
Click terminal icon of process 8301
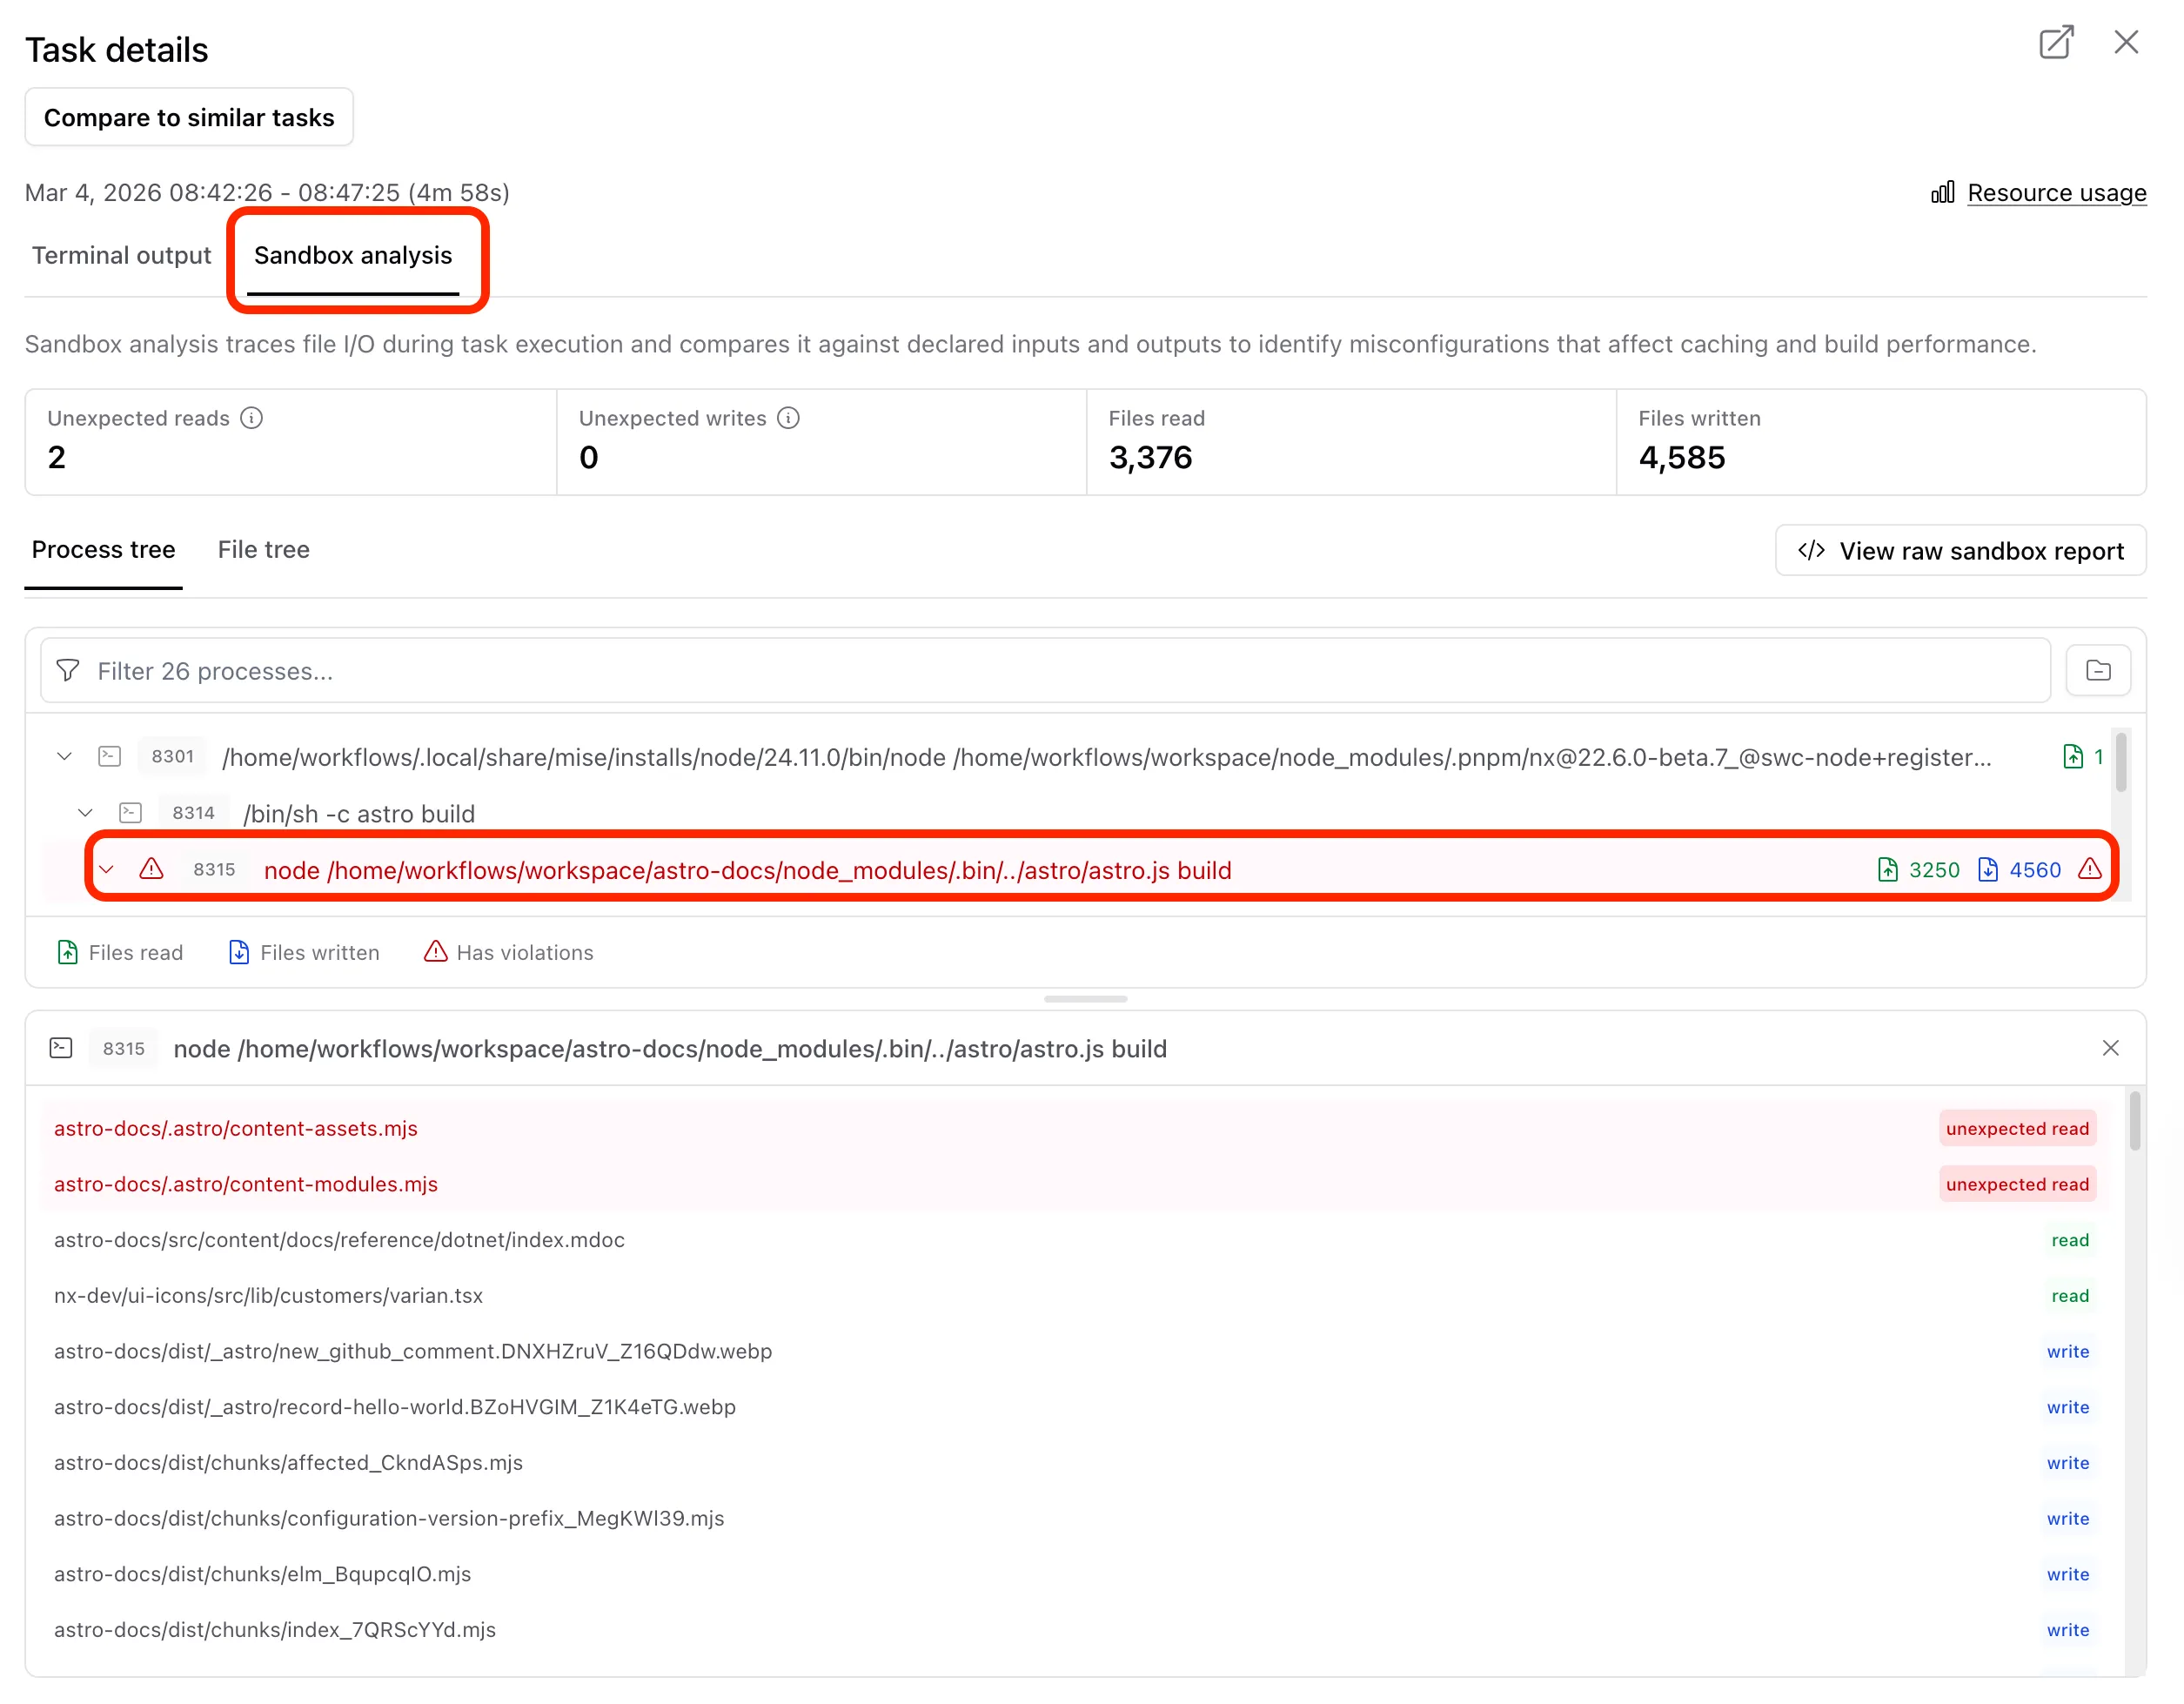(110, 757)
